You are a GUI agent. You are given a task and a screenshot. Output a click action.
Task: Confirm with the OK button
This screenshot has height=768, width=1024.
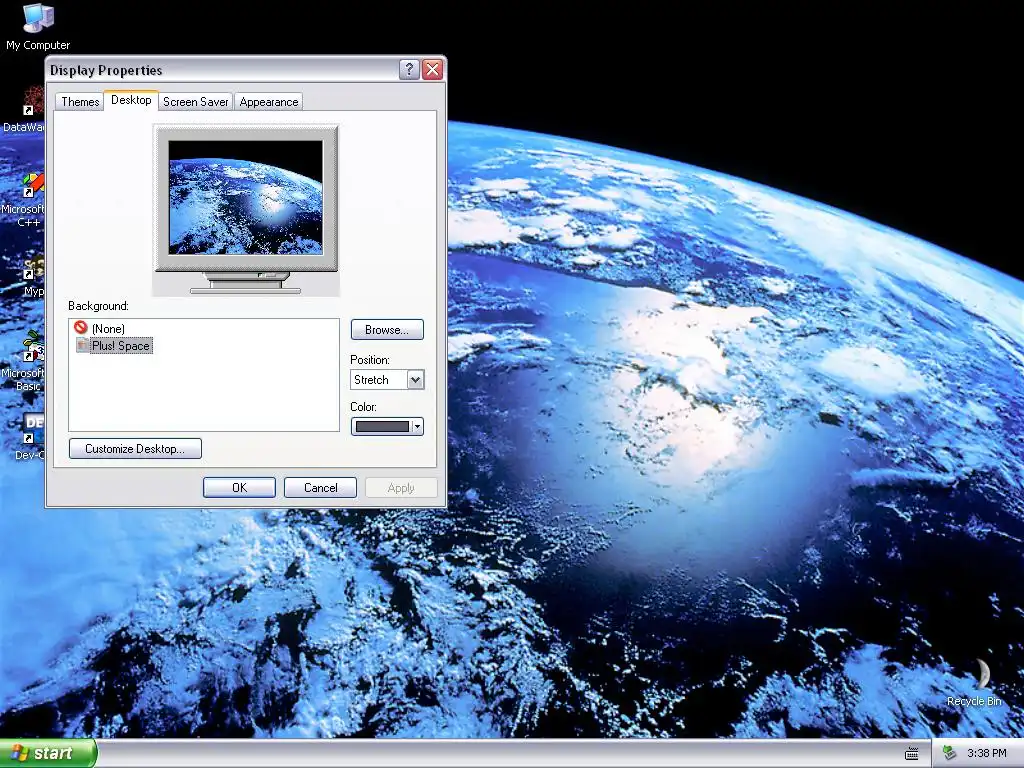(239, 488)
